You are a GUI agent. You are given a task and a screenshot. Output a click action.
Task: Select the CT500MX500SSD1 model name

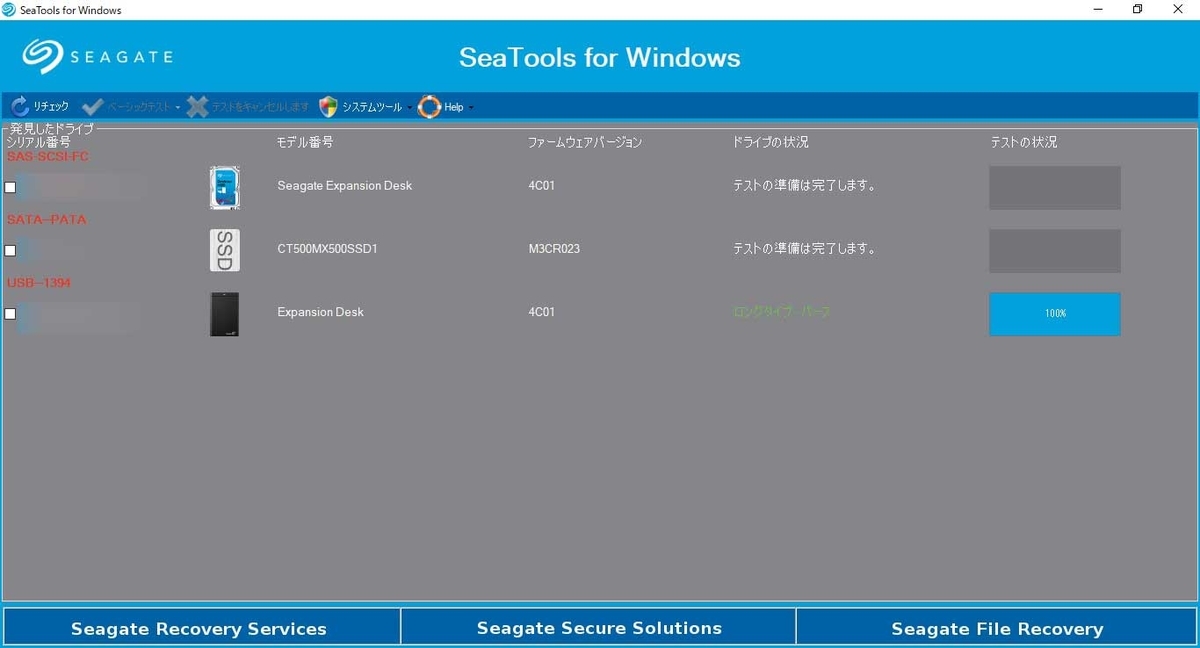(x=327, y=249)
